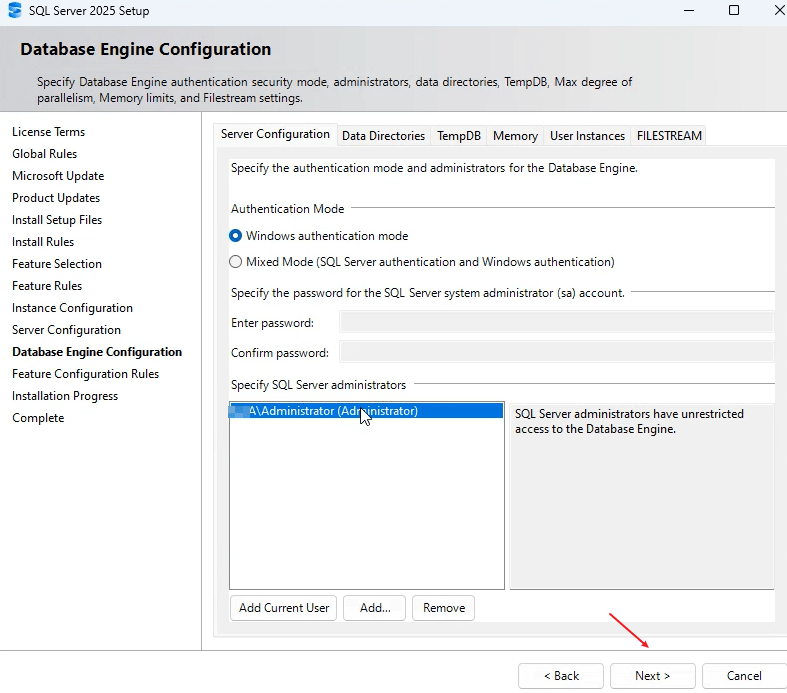This screenshot has width=787, height=693.
Task: Proceed with the Next button
Action: (652, 676)
